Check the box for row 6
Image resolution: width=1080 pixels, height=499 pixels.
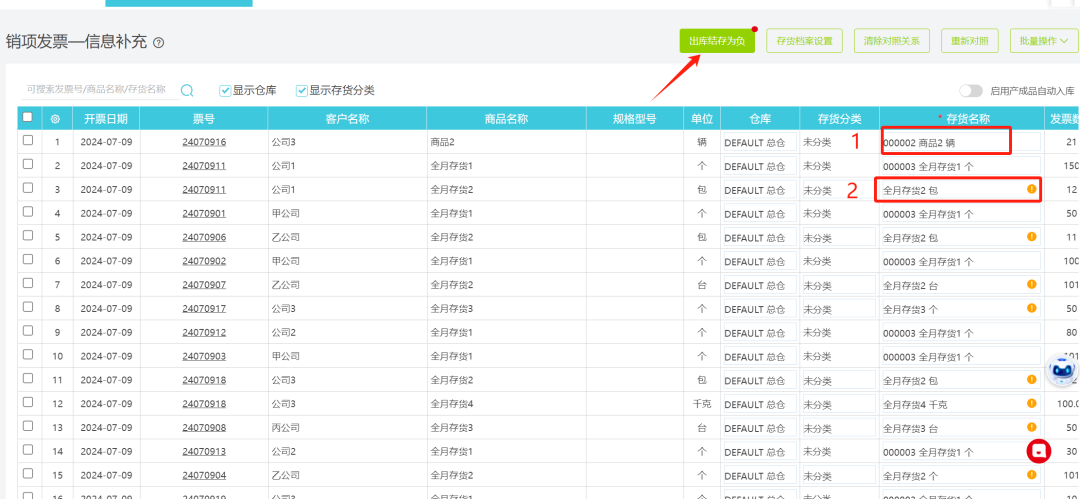pos(28,259)
